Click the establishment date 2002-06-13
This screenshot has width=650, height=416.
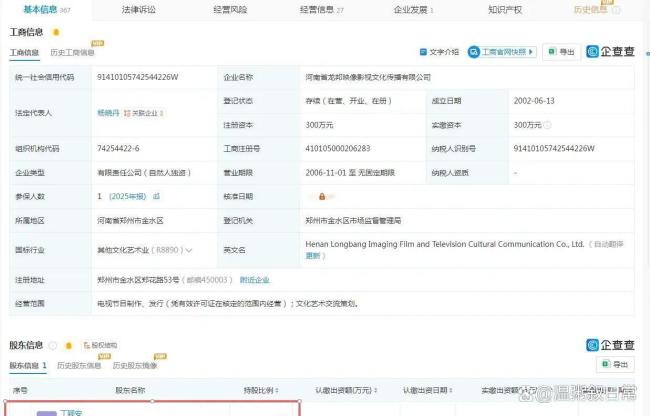coord(534,101)
